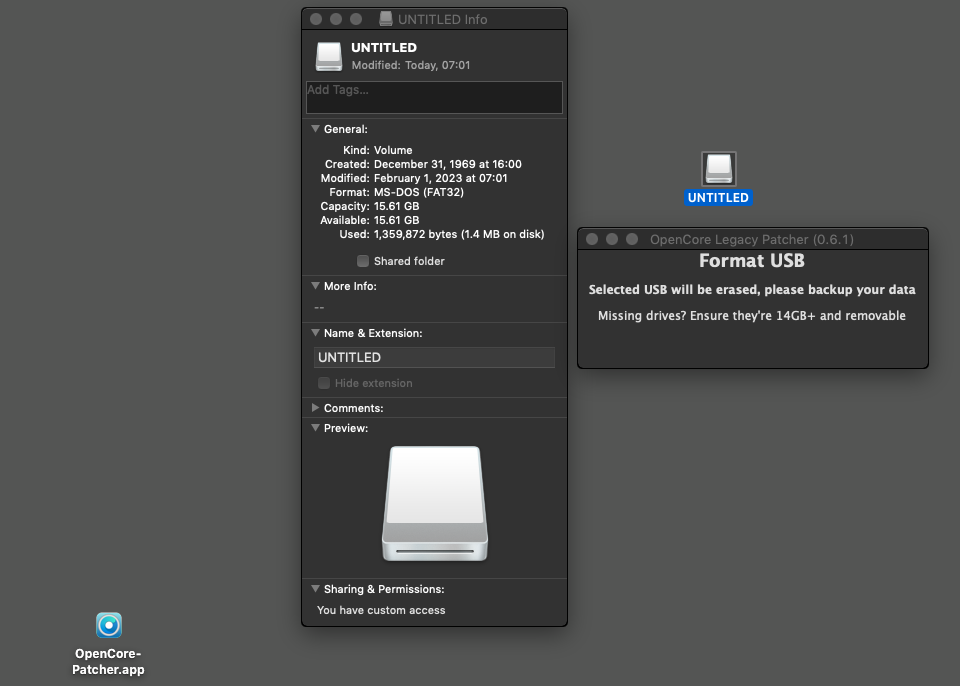
Task: Click the Format value MS-DOS (FAT32)
Action: coord(419,192)
